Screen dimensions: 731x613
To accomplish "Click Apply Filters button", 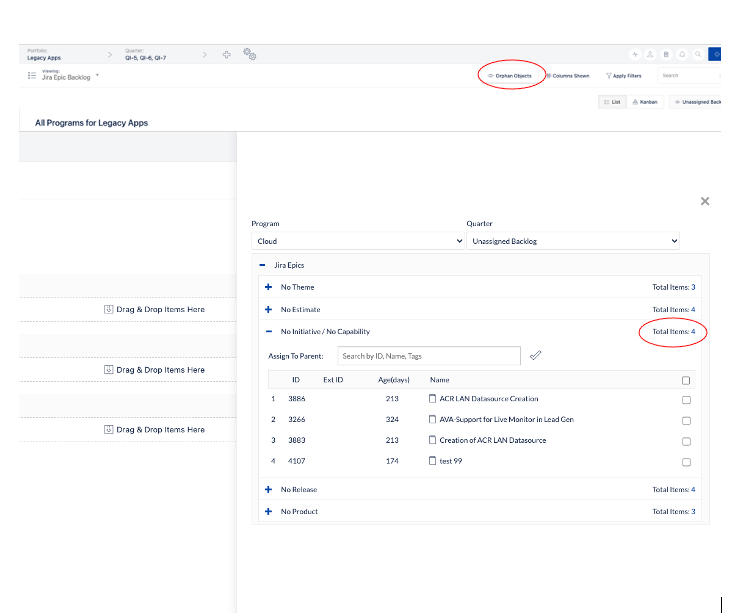I will 623,76.
